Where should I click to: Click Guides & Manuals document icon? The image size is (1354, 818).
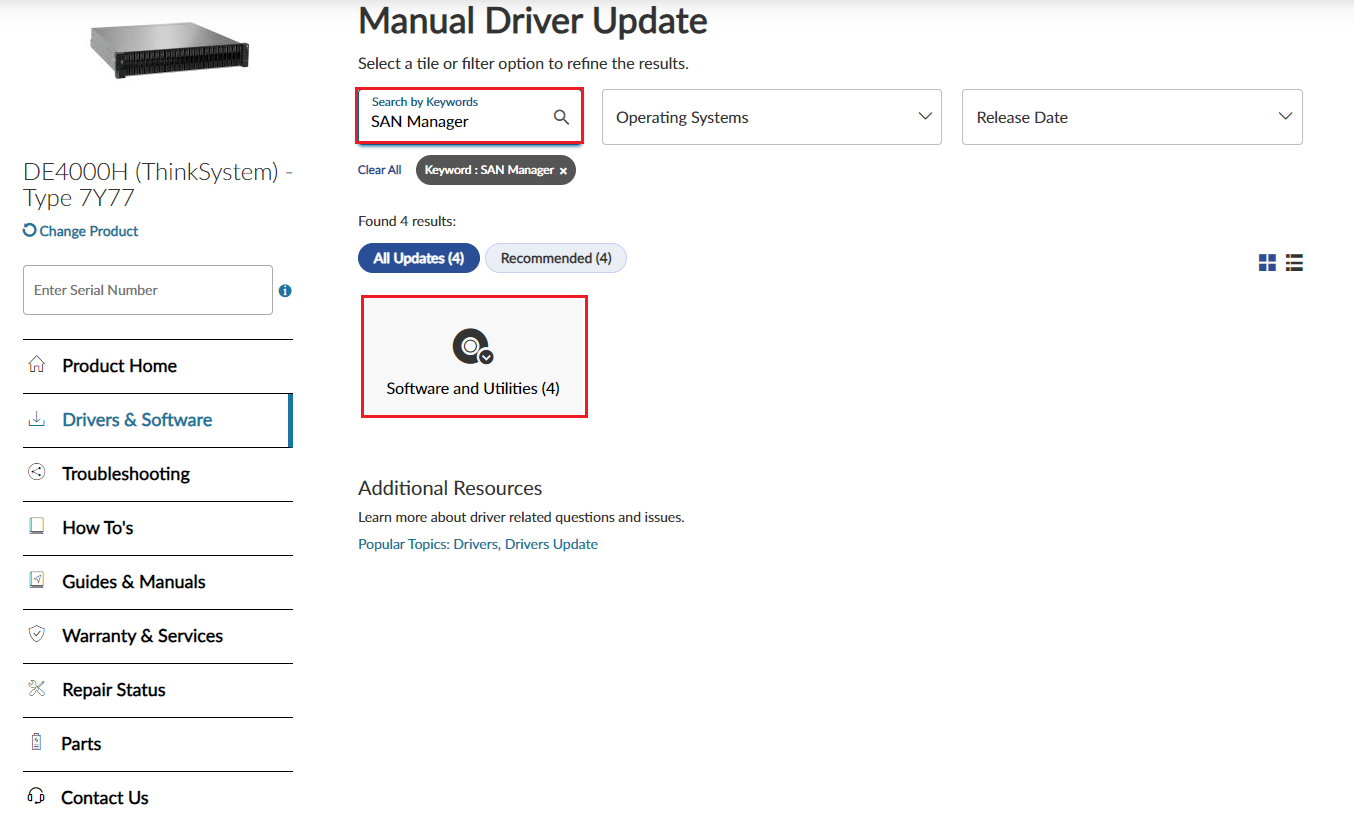[37, 580]
